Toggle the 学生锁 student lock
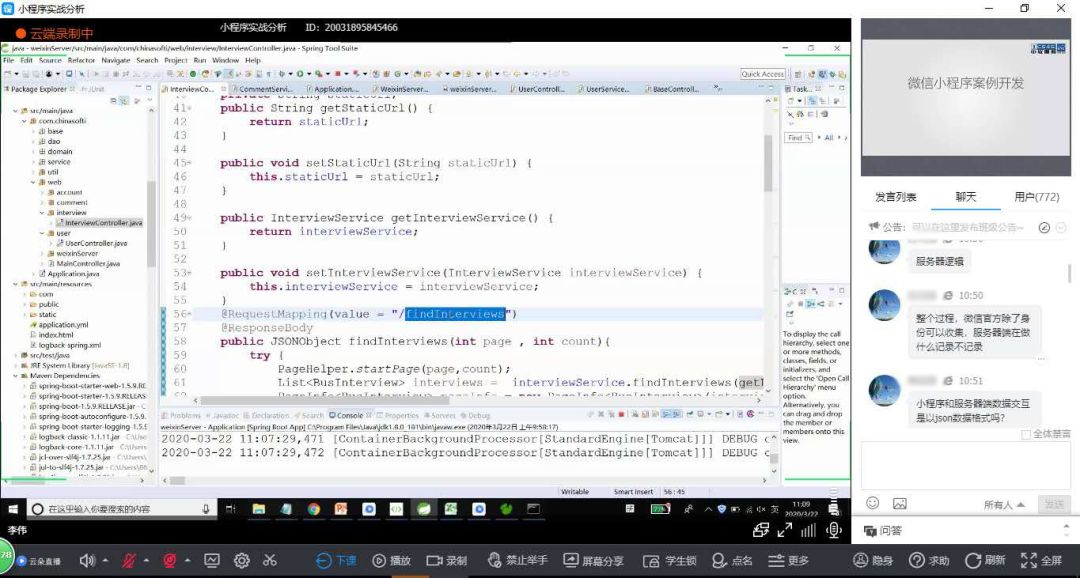 pyautogui.click(x=669, y=561)
